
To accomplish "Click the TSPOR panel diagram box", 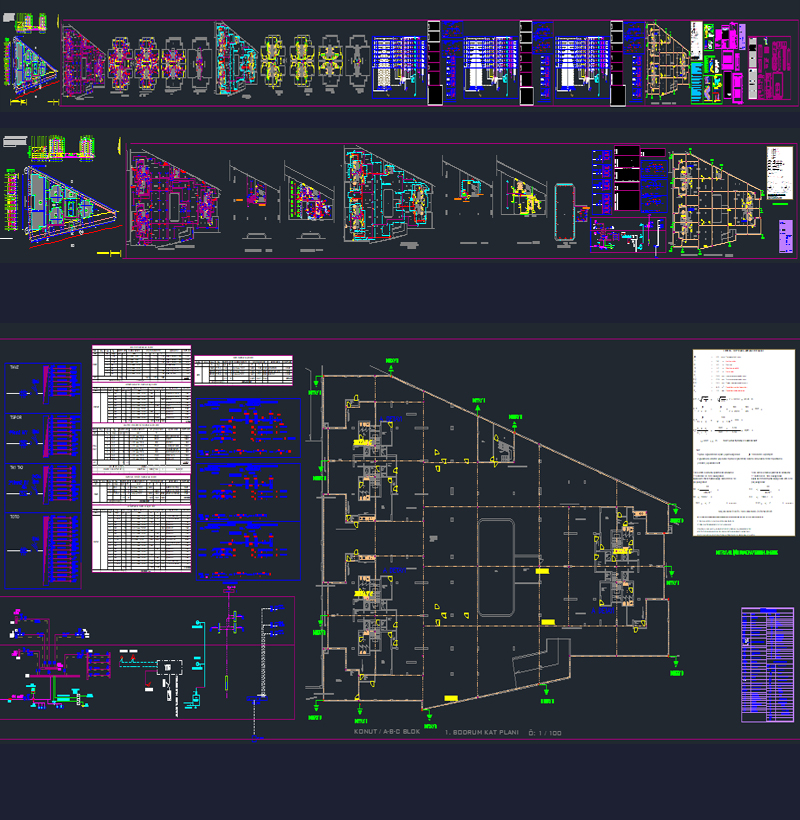I will 43,436.
